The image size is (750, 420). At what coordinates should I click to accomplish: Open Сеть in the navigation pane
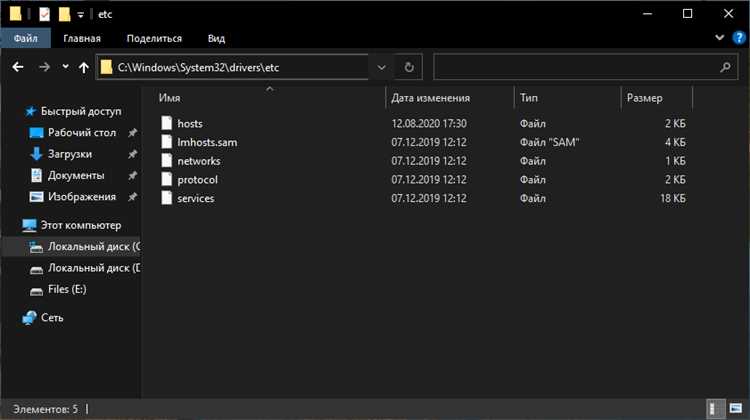point(52,317)
